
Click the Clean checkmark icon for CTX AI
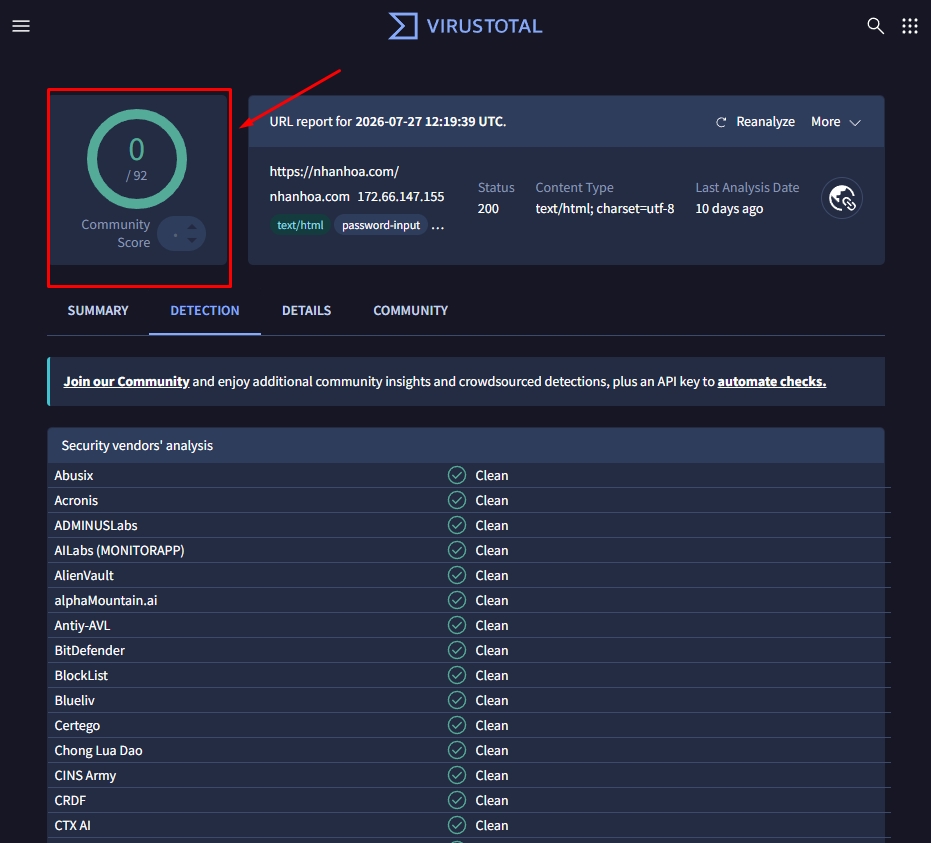point(457,825)
